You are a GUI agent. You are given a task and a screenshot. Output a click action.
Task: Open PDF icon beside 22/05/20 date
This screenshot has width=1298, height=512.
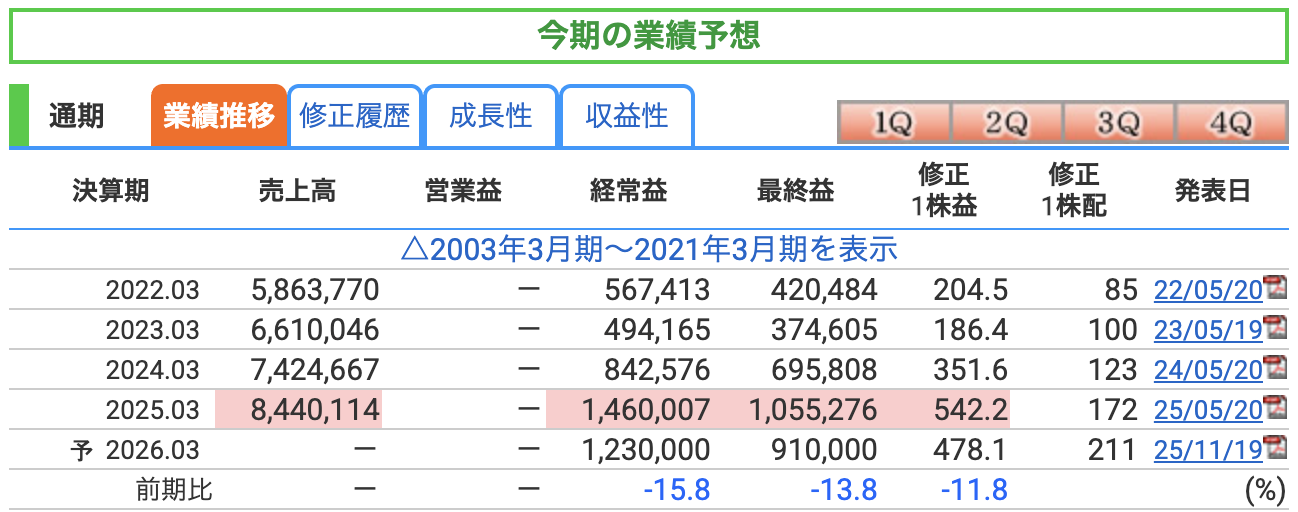pos(1275,288)
